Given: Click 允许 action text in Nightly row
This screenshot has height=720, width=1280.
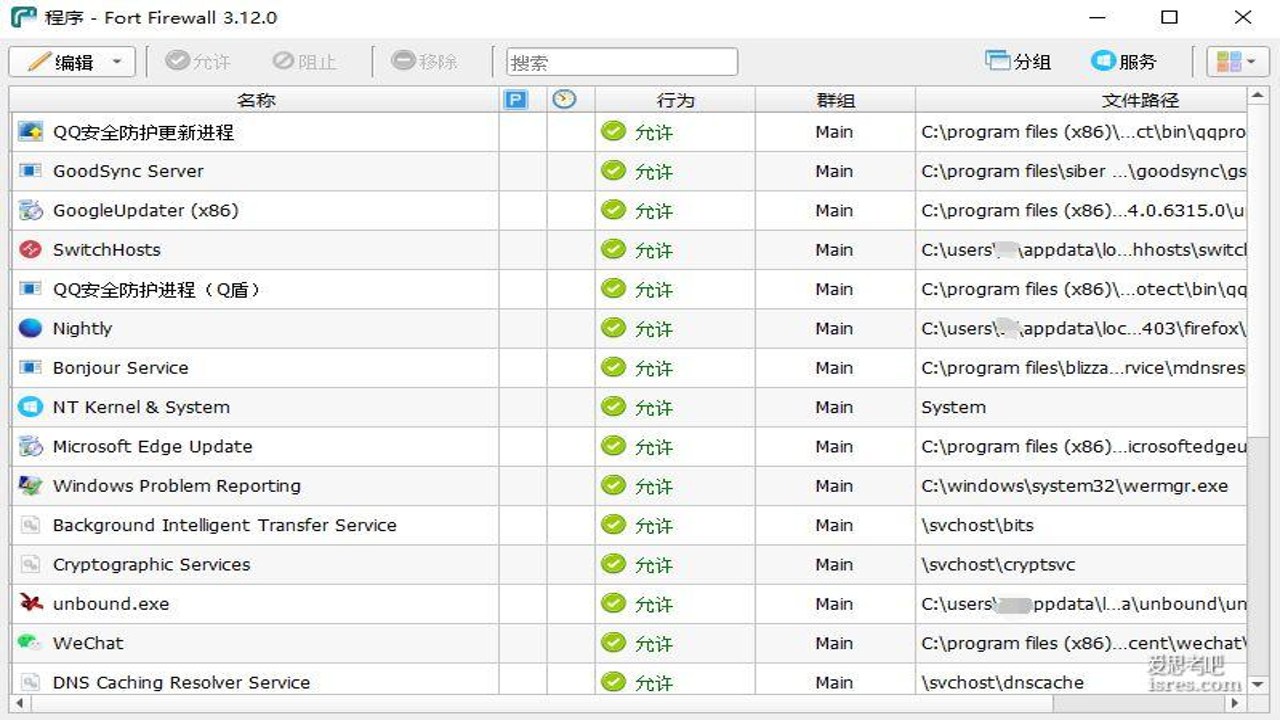Looking at the screenshot, I should 654,329.
